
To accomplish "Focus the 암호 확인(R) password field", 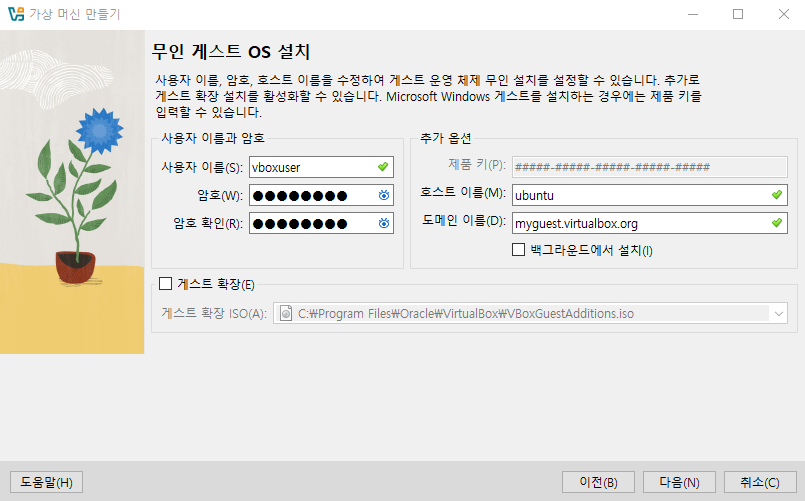I will [321, 223].
